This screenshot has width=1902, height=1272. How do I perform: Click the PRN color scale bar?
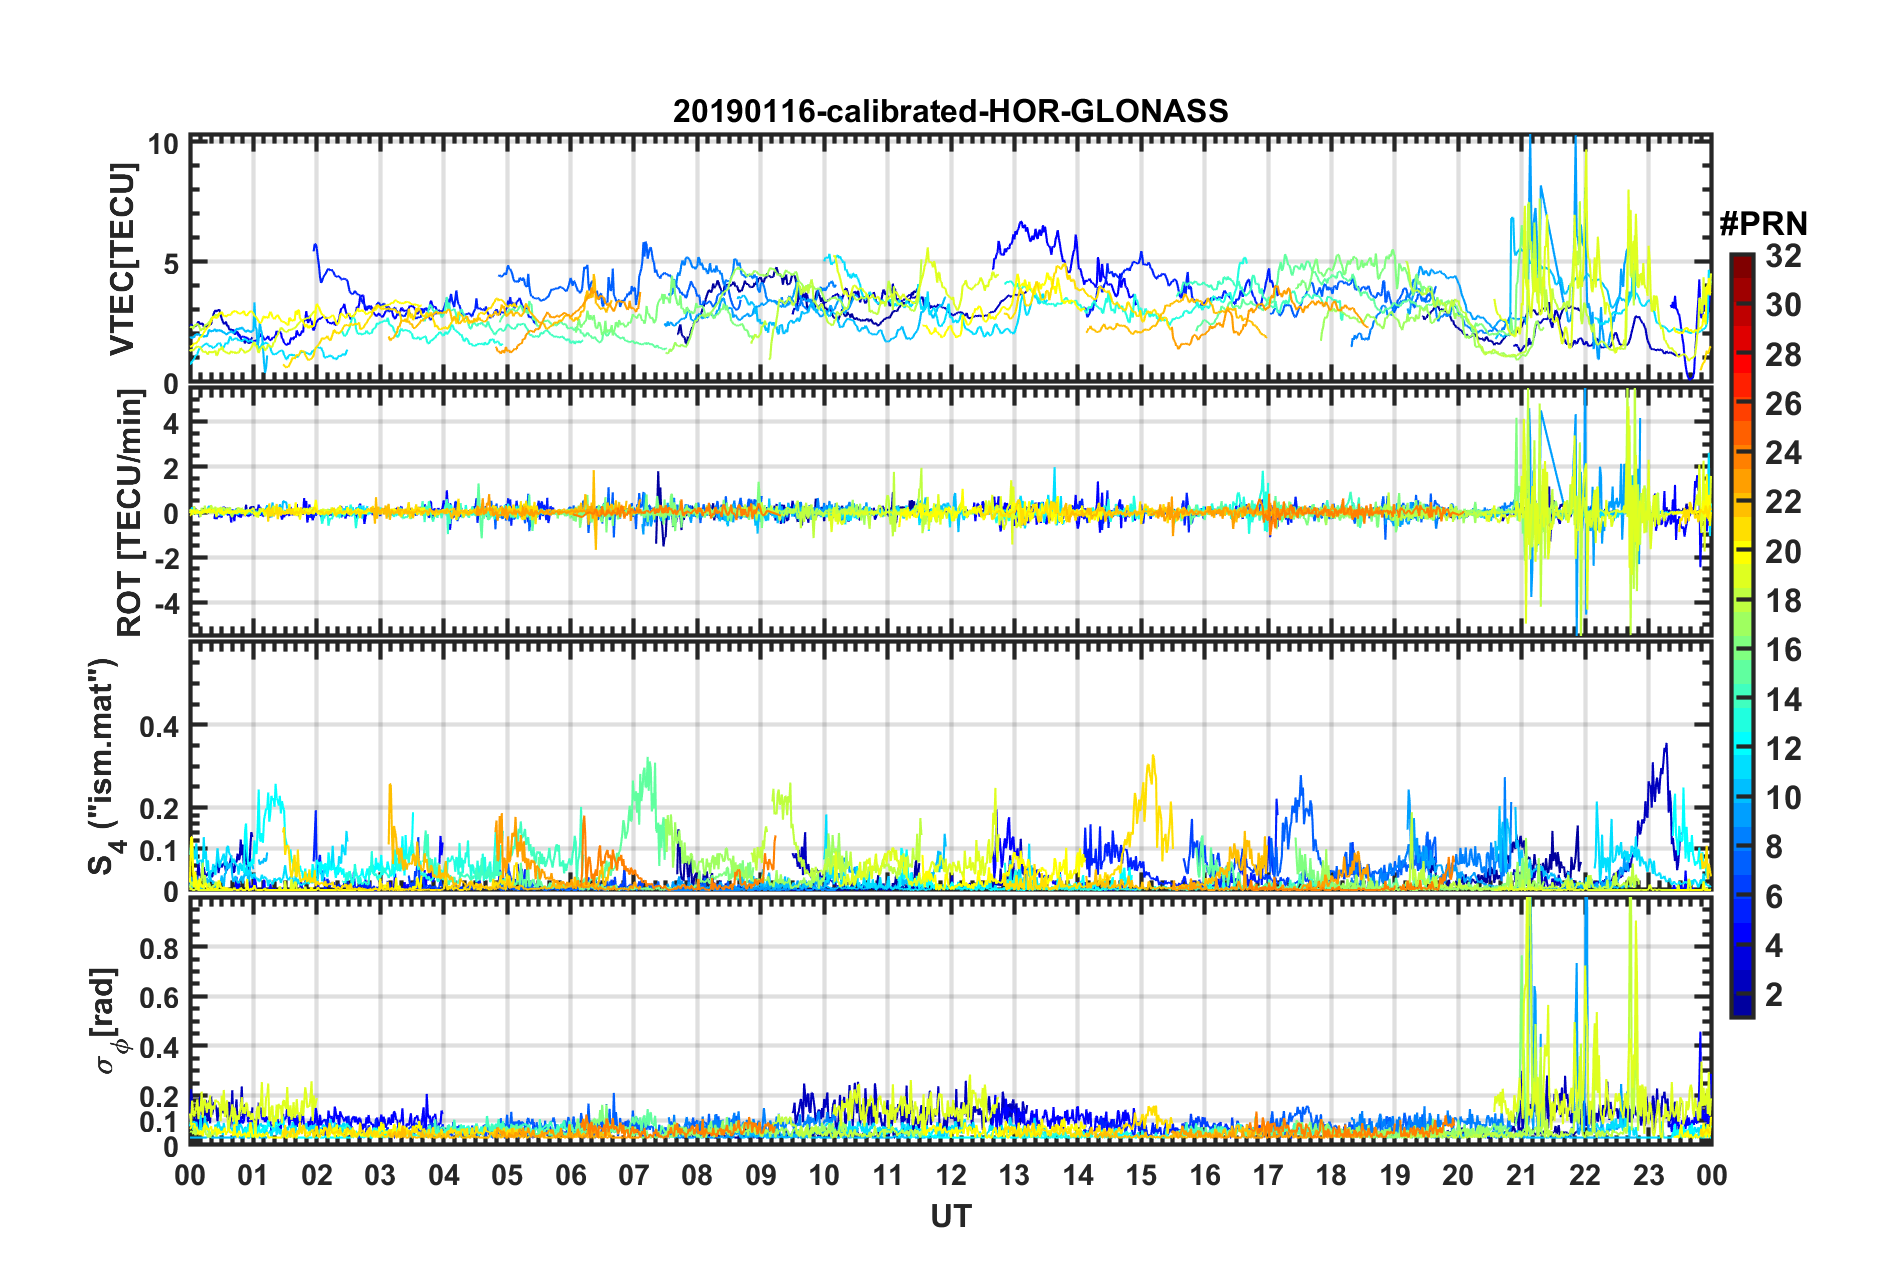[x=1741, y=635]
